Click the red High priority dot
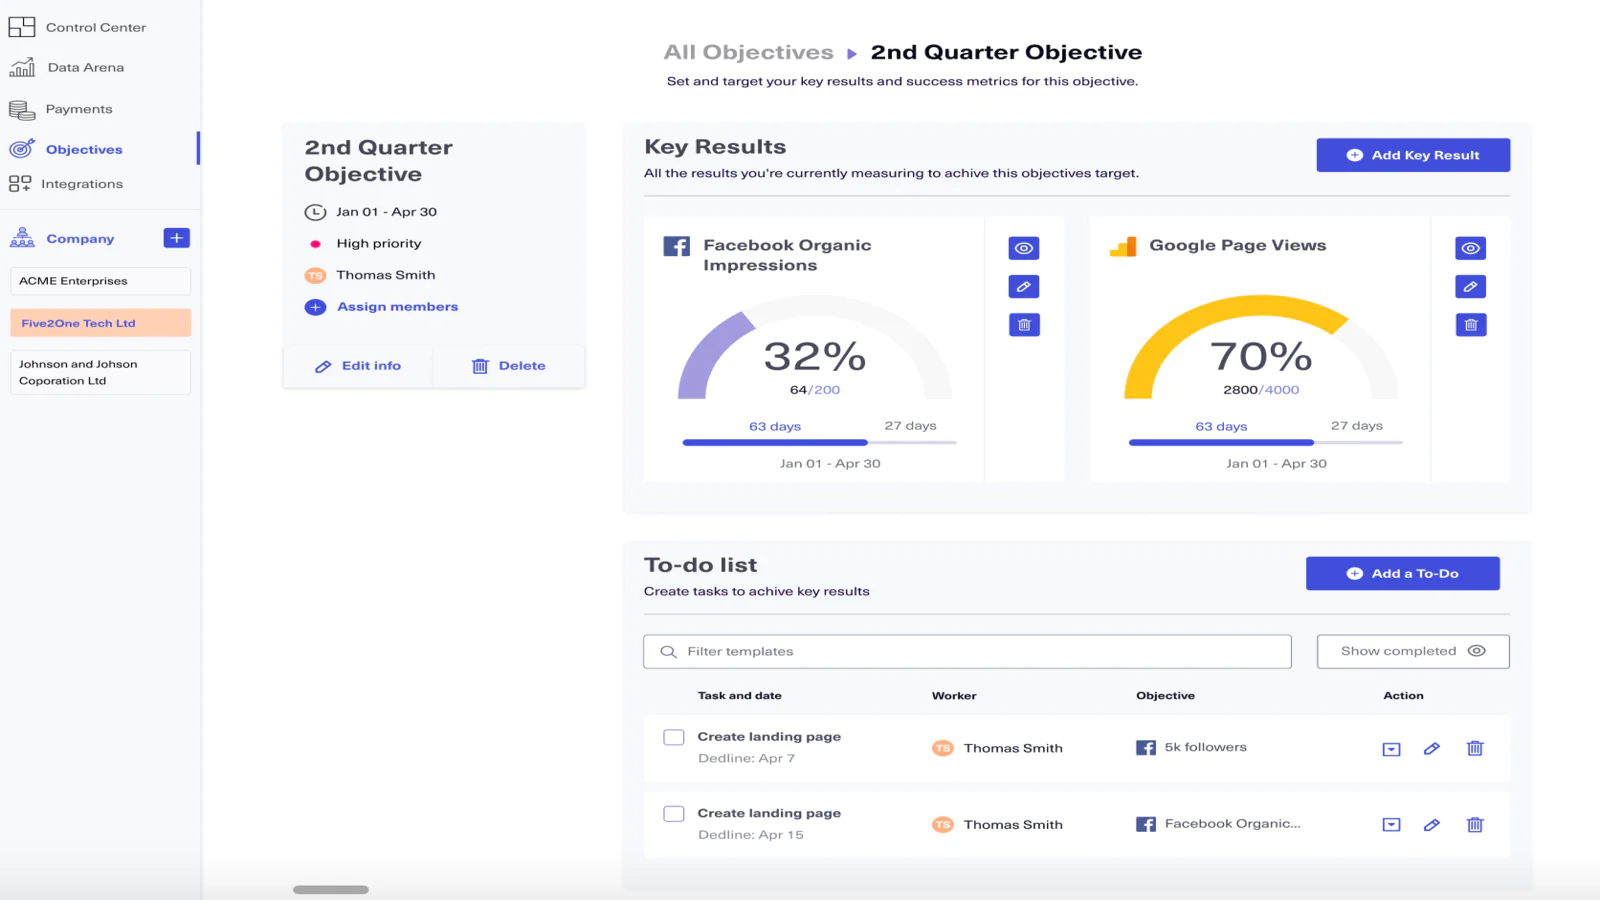This screenshot has width=1600, height=900. 315,244
